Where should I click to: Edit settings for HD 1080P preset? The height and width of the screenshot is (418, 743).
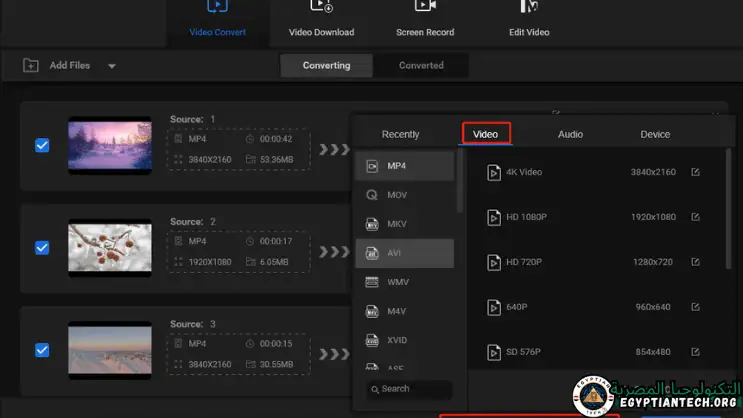(695, 217)
